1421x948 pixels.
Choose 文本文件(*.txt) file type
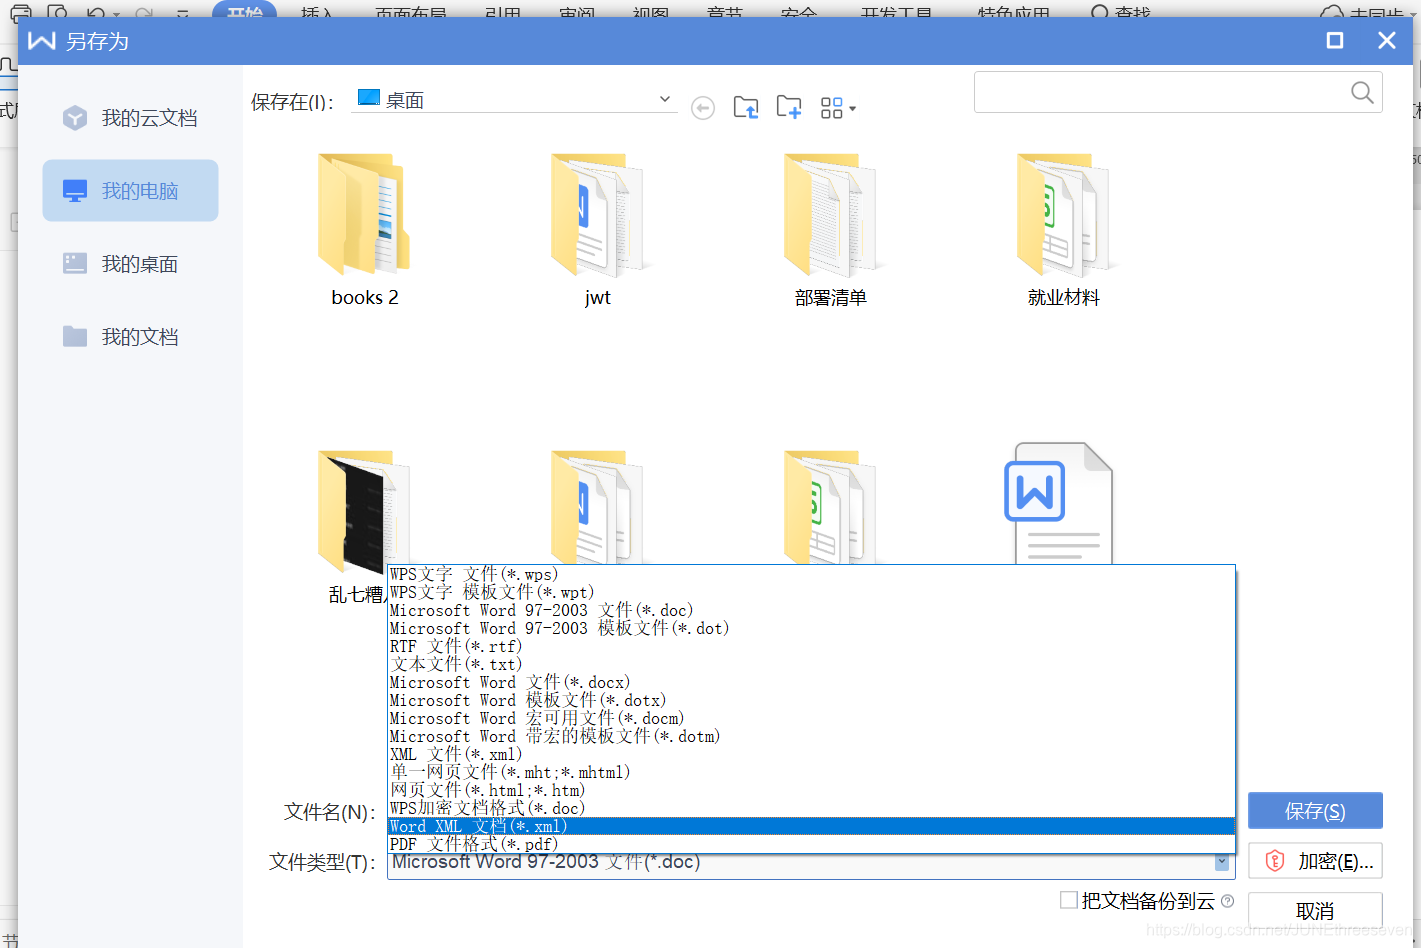811,664
